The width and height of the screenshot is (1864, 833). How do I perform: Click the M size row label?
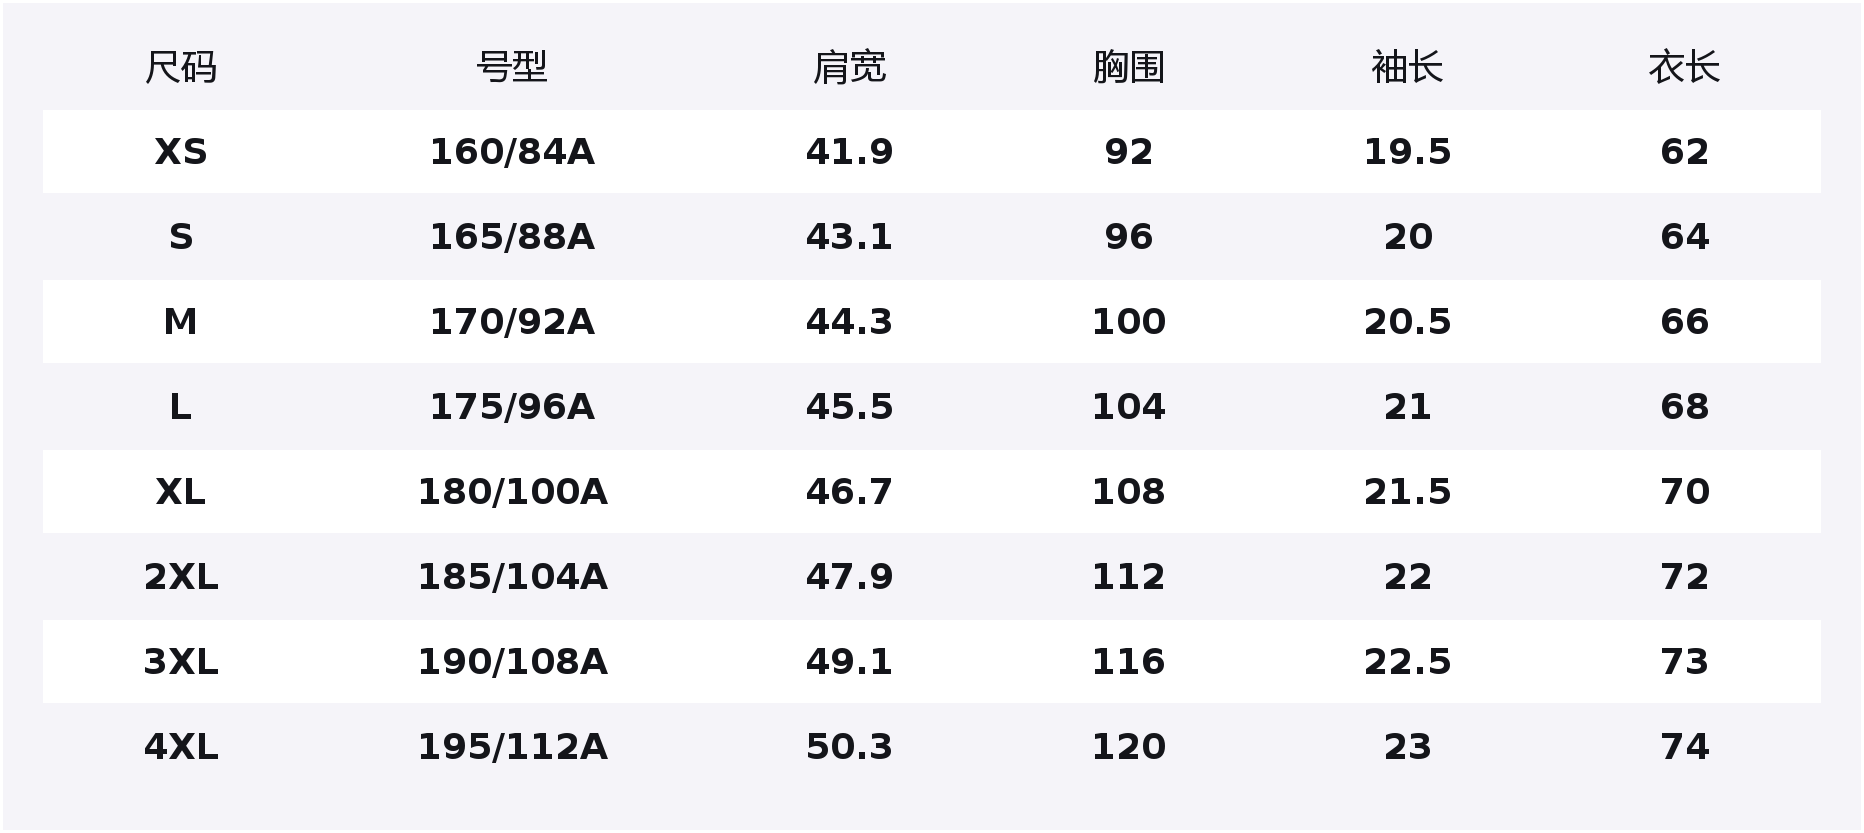coord(181,322)
